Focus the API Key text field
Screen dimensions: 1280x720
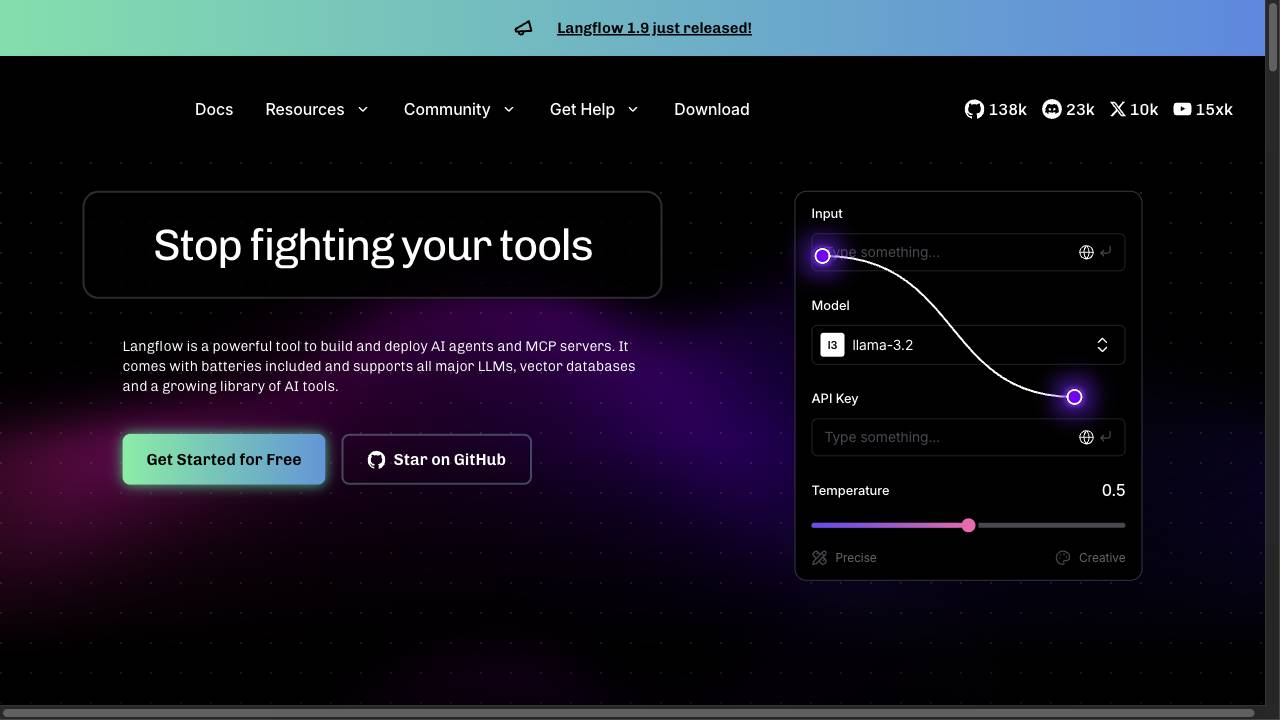click(968, 437)
